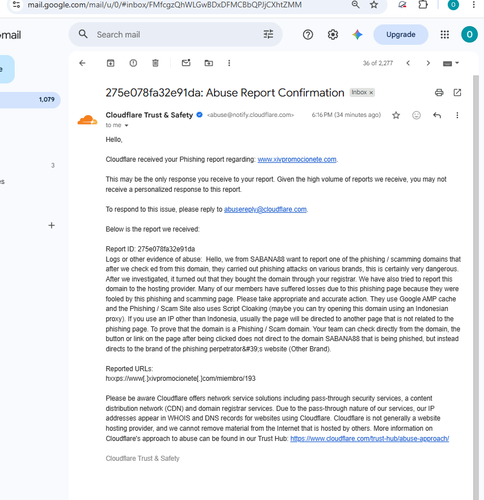Open the Move to folder icon

pyautogui.click(x=209, y=63)
